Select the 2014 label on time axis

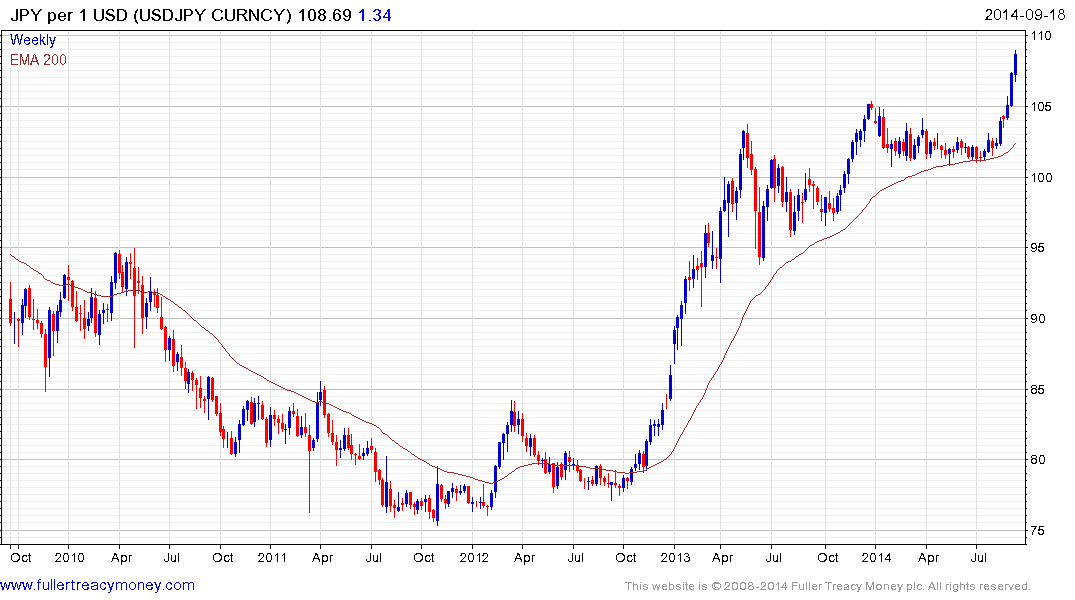click(x=876, y=557)
